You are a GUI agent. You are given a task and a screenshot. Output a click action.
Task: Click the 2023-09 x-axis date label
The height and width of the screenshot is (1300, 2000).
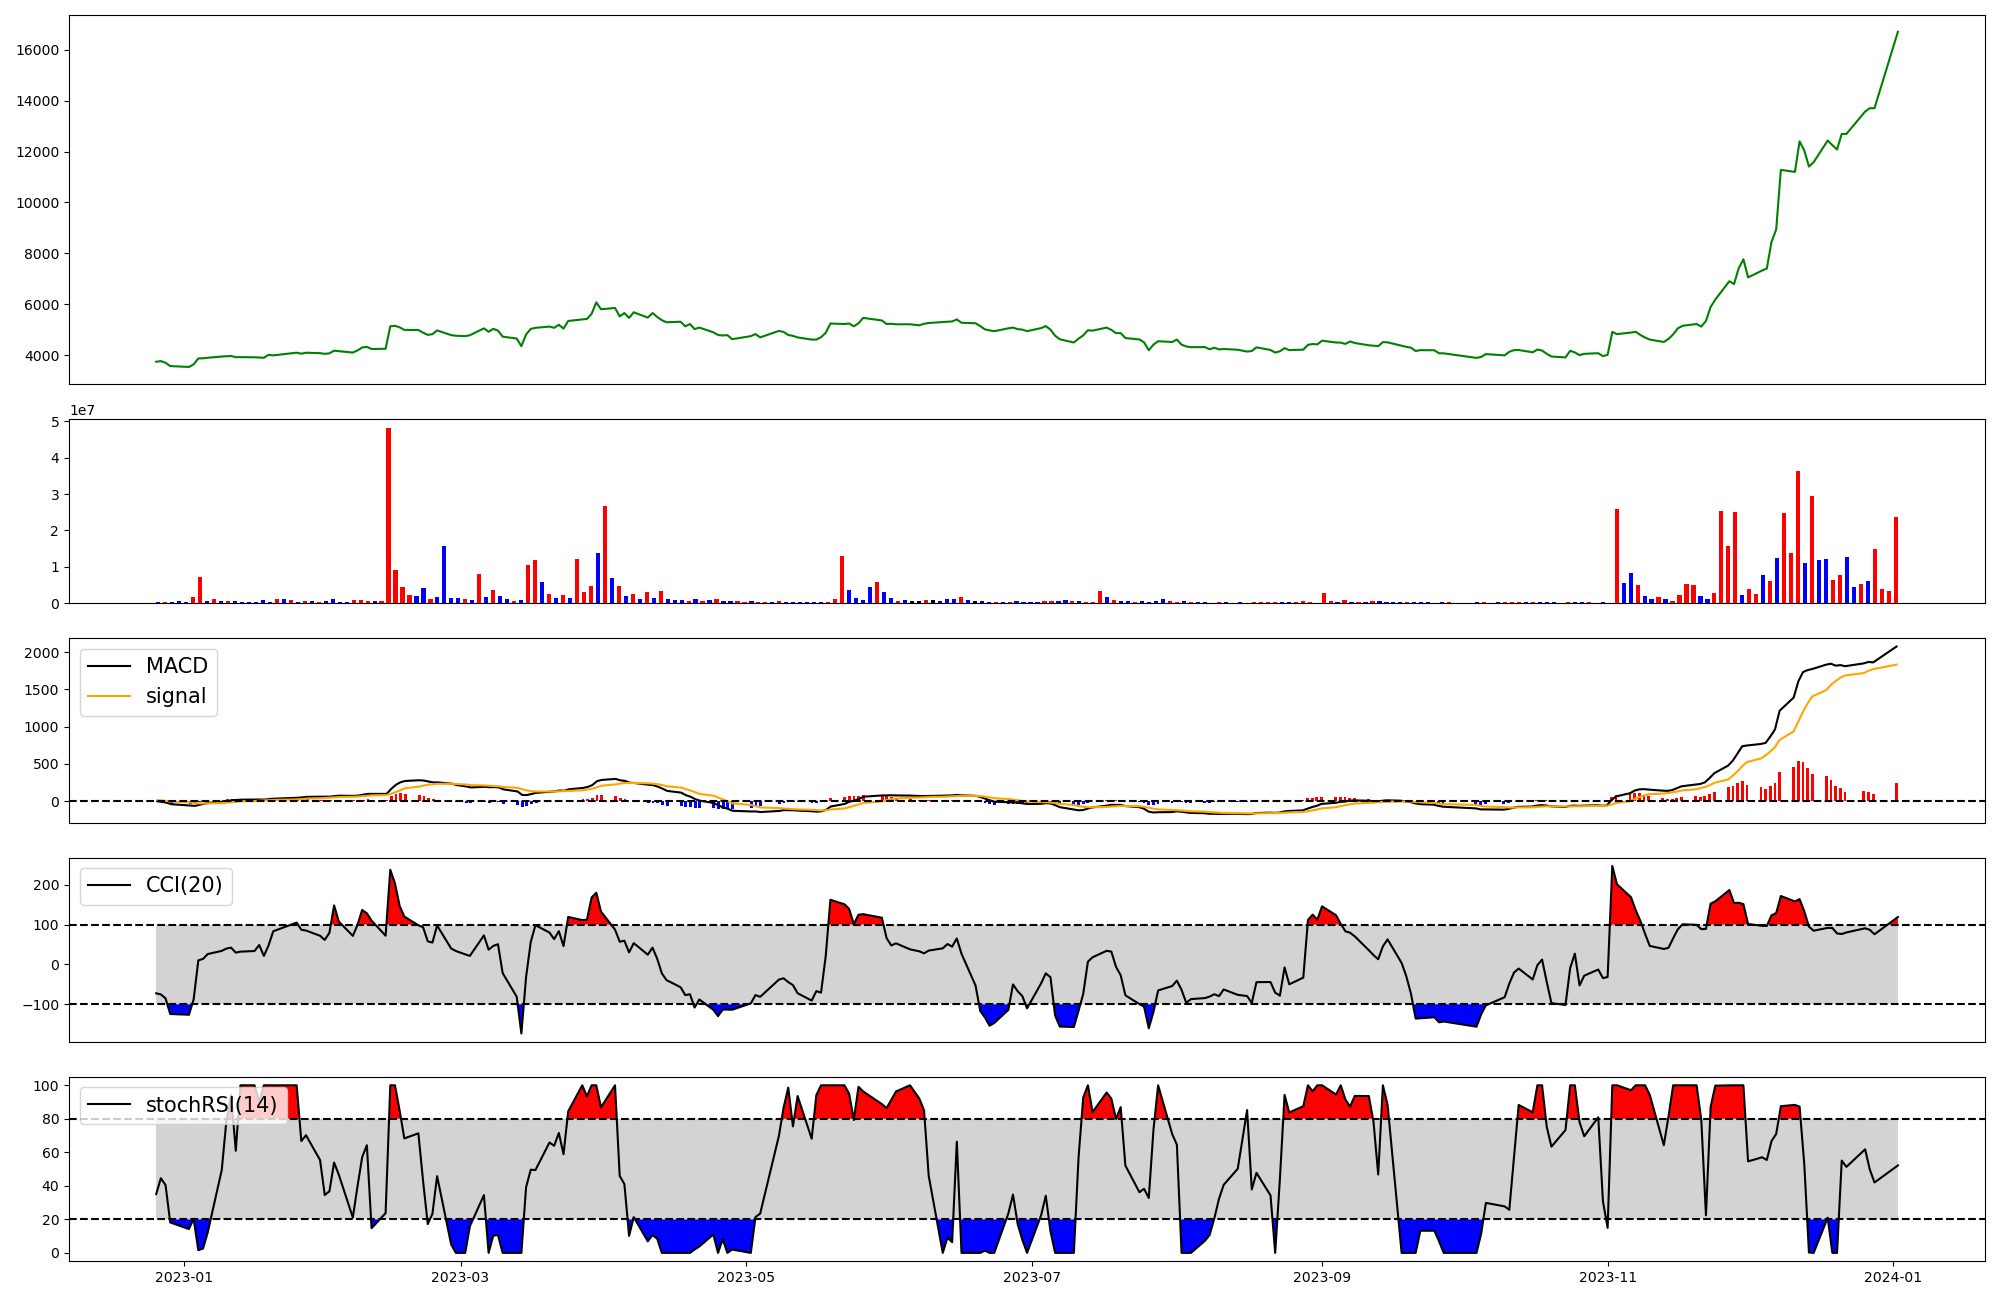pos(1322,1276)
